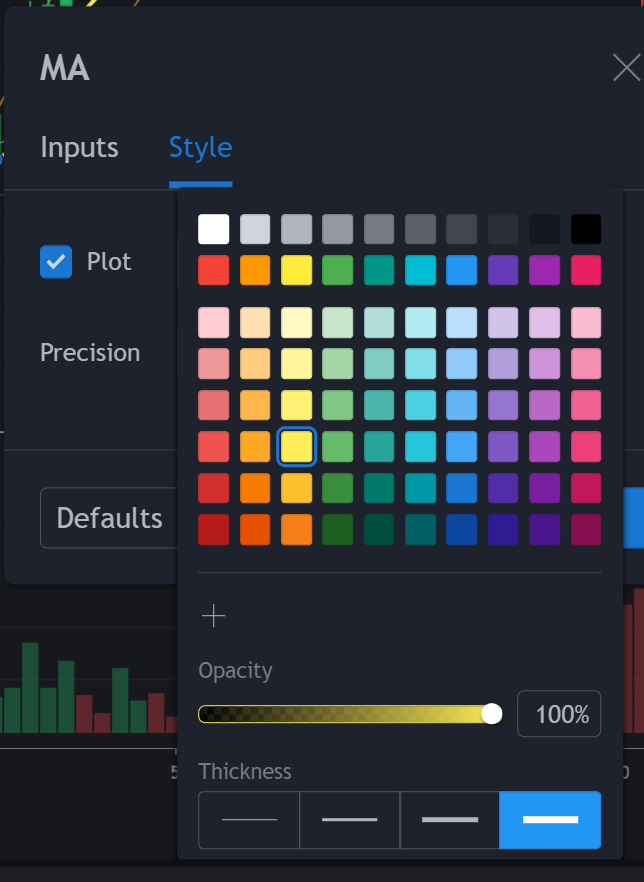This screenshot has width=644, height=882.
Task: Open the Defaults dropdown
Action: [x=109, y=518]
